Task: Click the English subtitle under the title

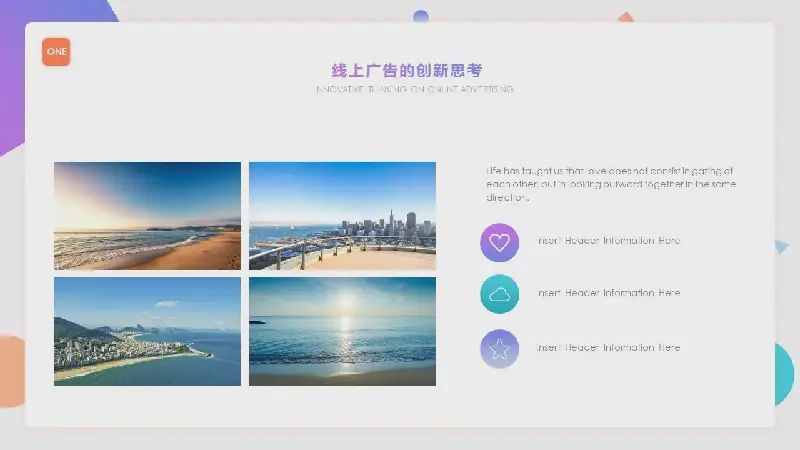Action: tap(415, 89)
